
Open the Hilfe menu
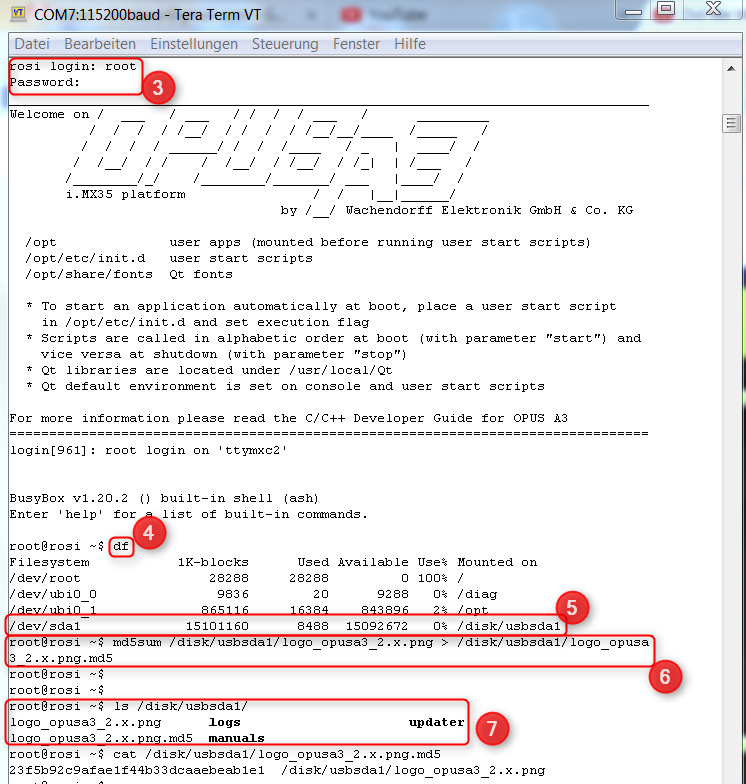click(410, 44)
